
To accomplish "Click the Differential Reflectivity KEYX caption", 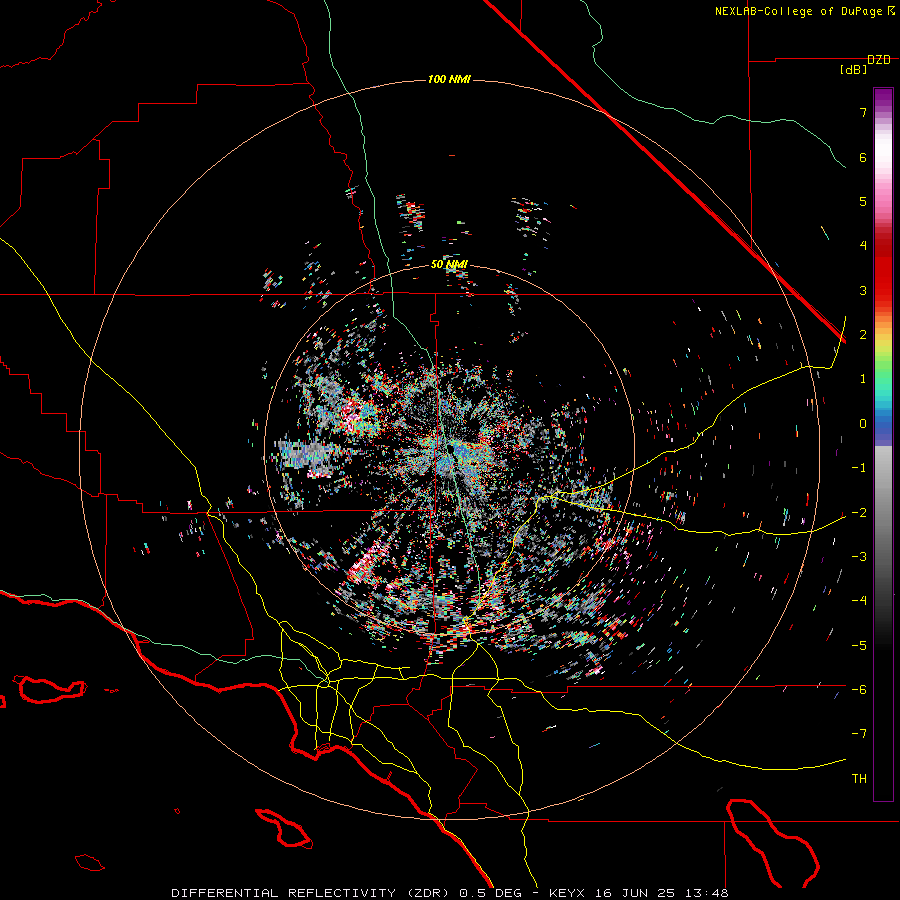I will 450,893.
